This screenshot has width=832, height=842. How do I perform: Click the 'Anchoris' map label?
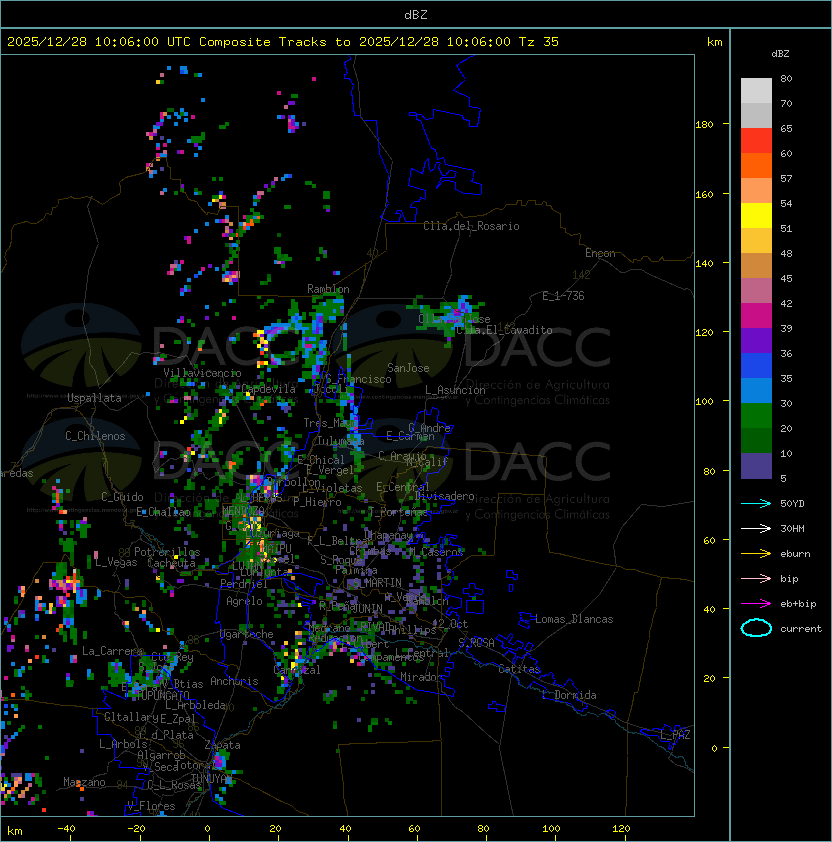(x=234, y=681)
